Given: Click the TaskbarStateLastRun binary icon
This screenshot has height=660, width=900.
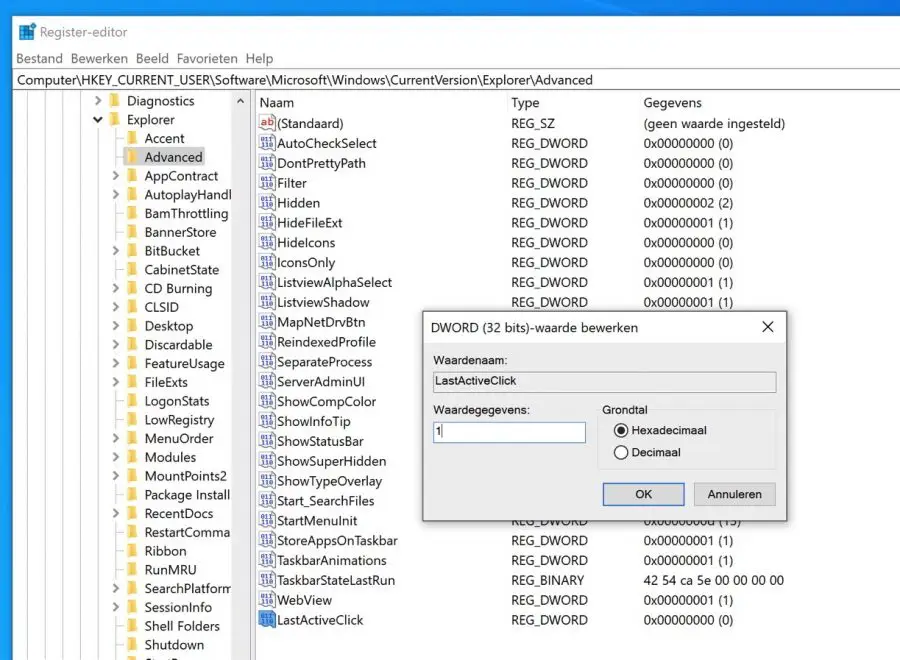Looking at the screenshot, I should [267, 580].
